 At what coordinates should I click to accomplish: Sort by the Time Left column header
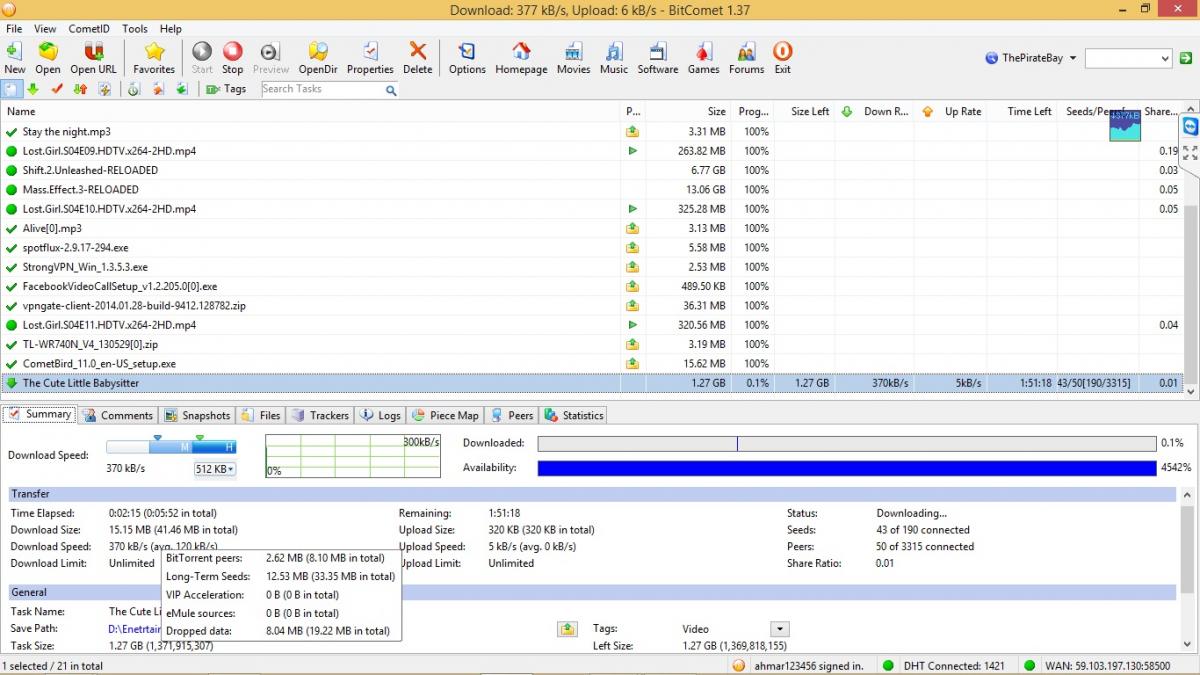[x=1022, y=112]
